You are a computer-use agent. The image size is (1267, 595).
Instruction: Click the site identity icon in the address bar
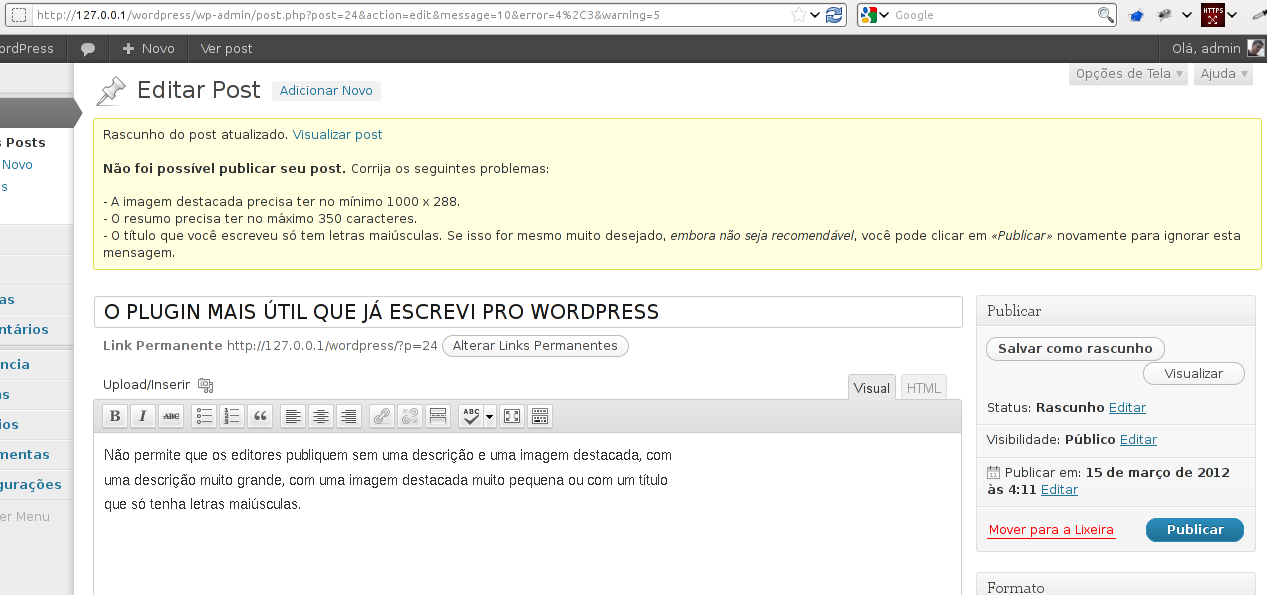pyautogui.click(x=18, y=15)
